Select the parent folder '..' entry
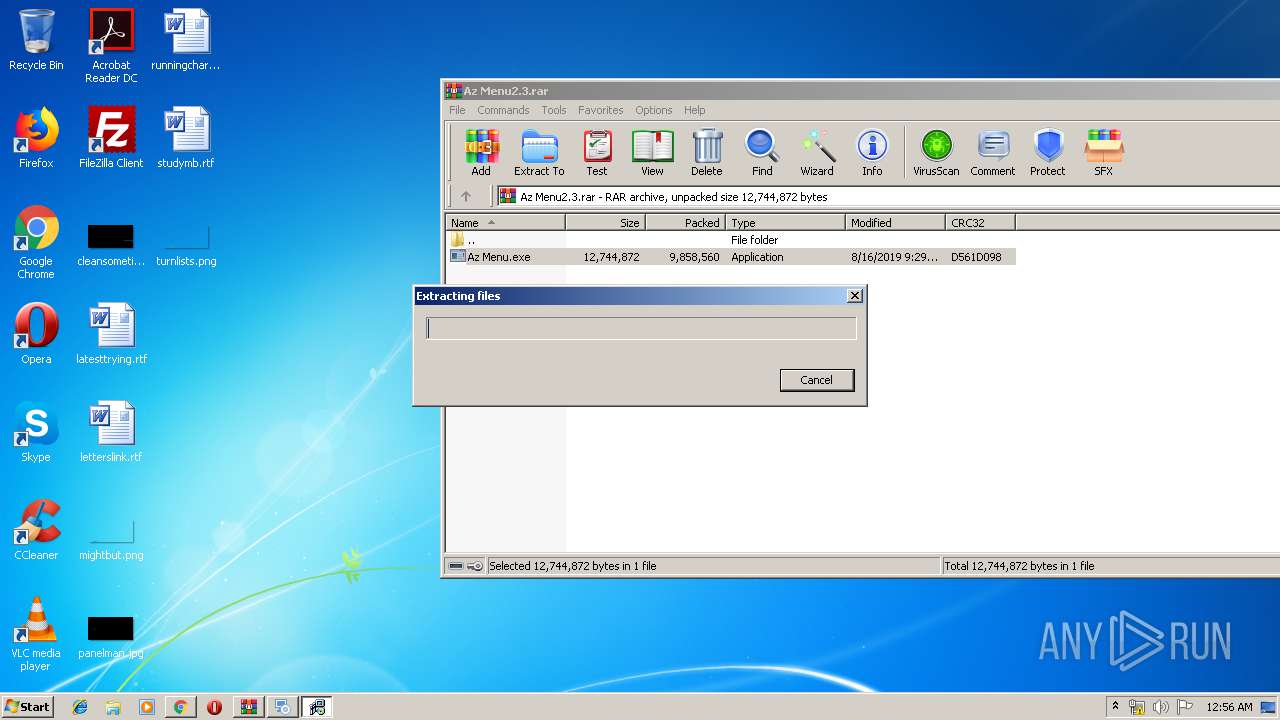 click(731, 240)
